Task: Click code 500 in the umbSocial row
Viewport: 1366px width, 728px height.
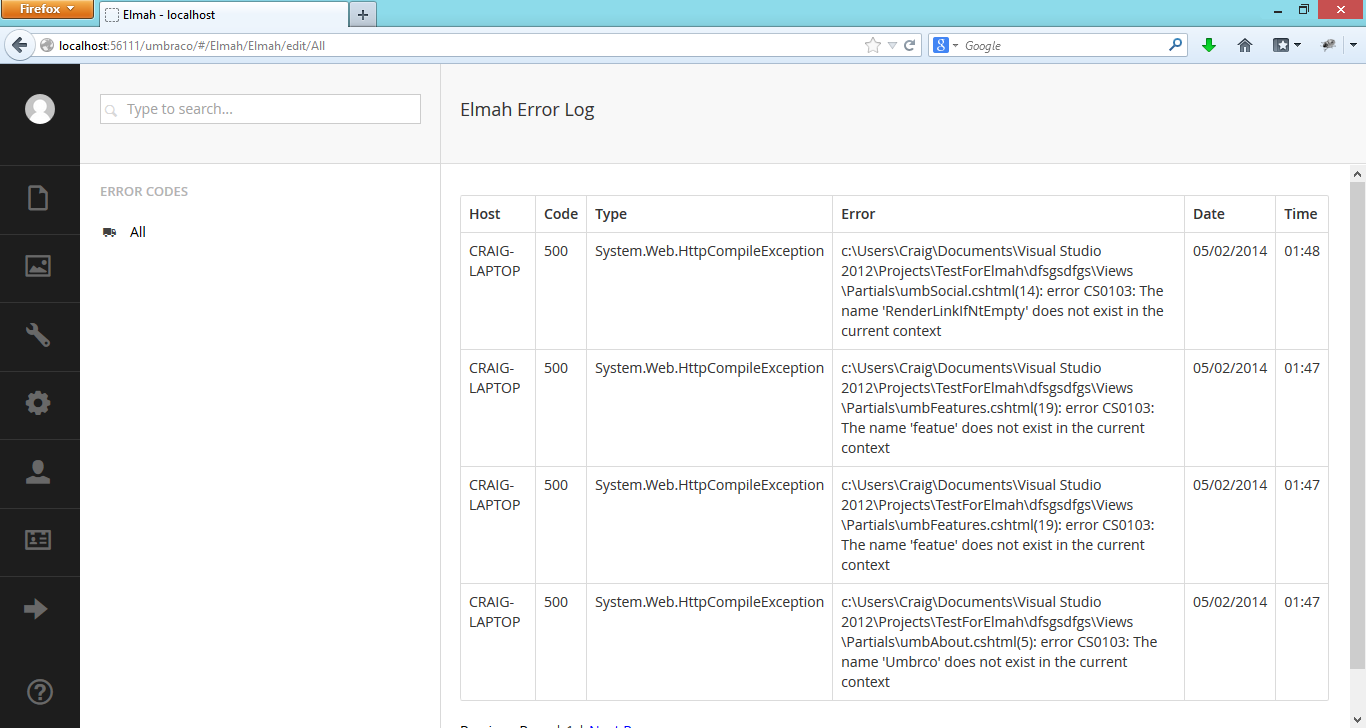Action: coord(556,251)
